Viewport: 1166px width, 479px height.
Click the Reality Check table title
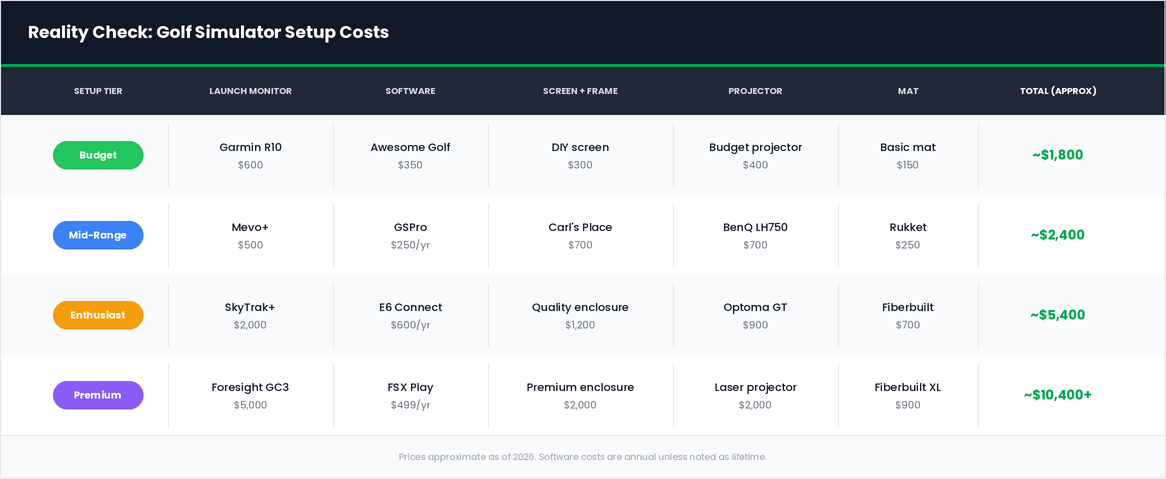coord(208,32)
